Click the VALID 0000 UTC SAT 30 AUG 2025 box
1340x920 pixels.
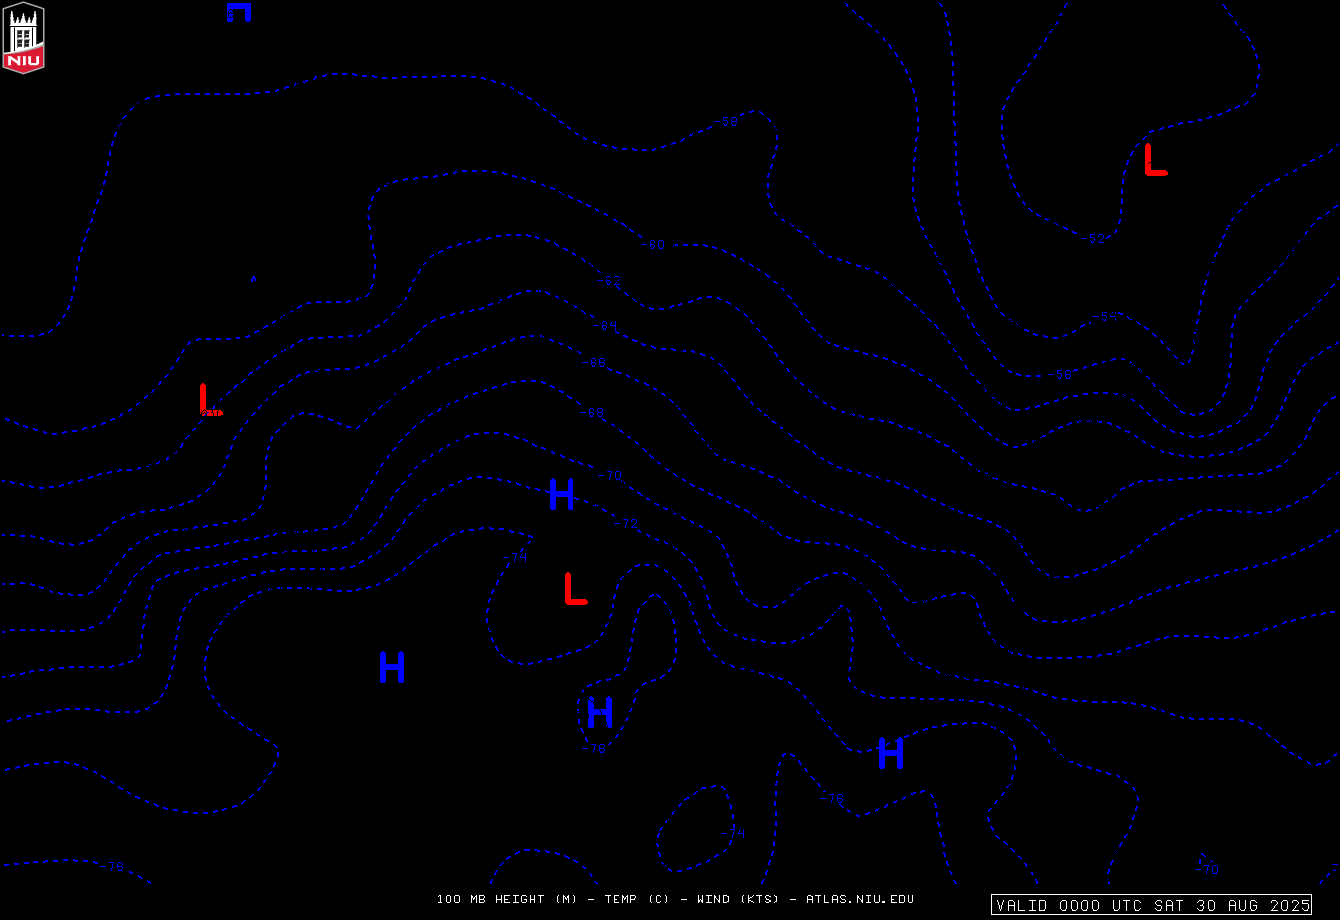pyautogui.click(x=1151, y=905)
